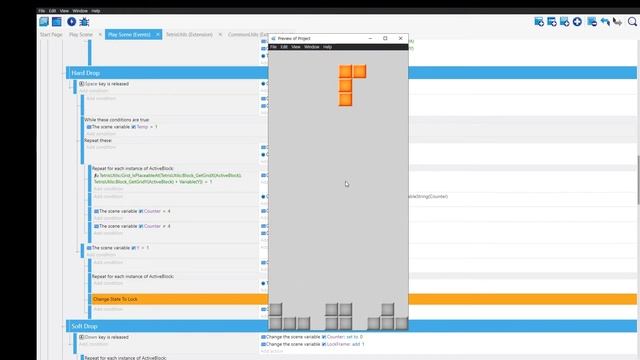Select the scene variable Temp = 1 condition
Viewport: 640px width, 360px height.
pos(122,127)
